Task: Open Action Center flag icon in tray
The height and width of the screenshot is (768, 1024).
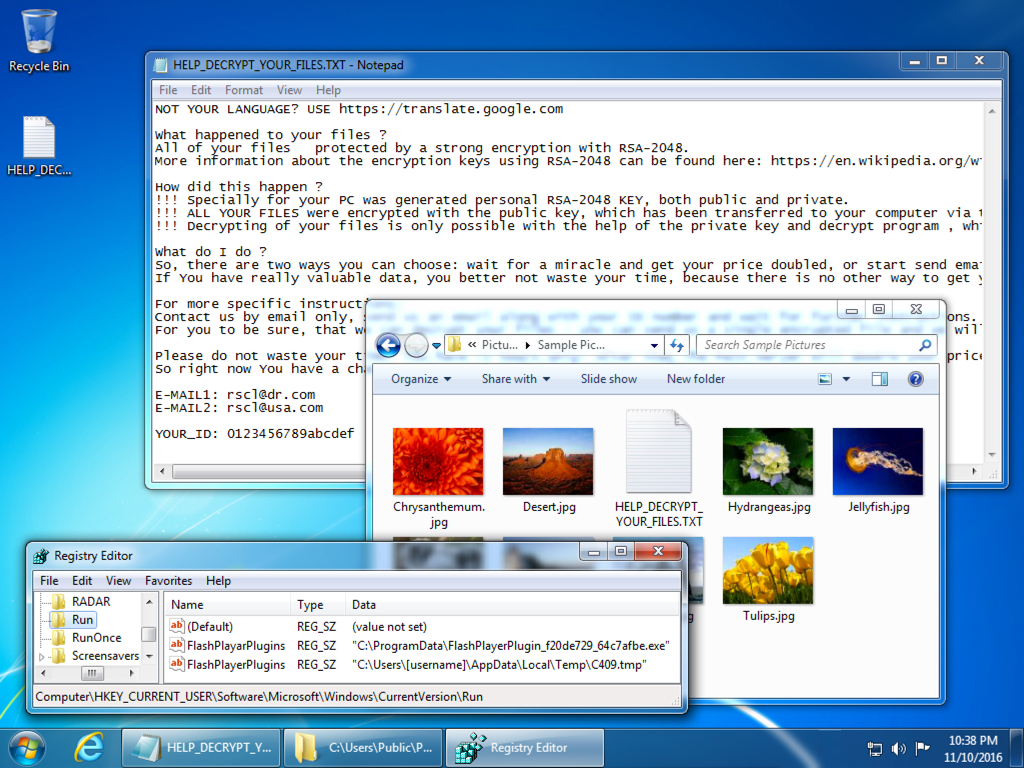Action: tap(922, 748)
